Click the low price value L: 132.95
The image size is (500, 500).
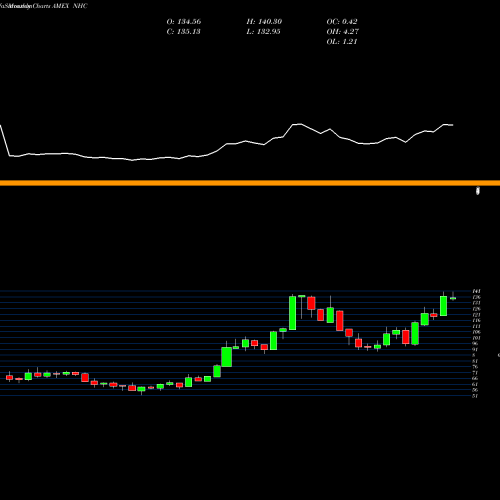[263, 32]
